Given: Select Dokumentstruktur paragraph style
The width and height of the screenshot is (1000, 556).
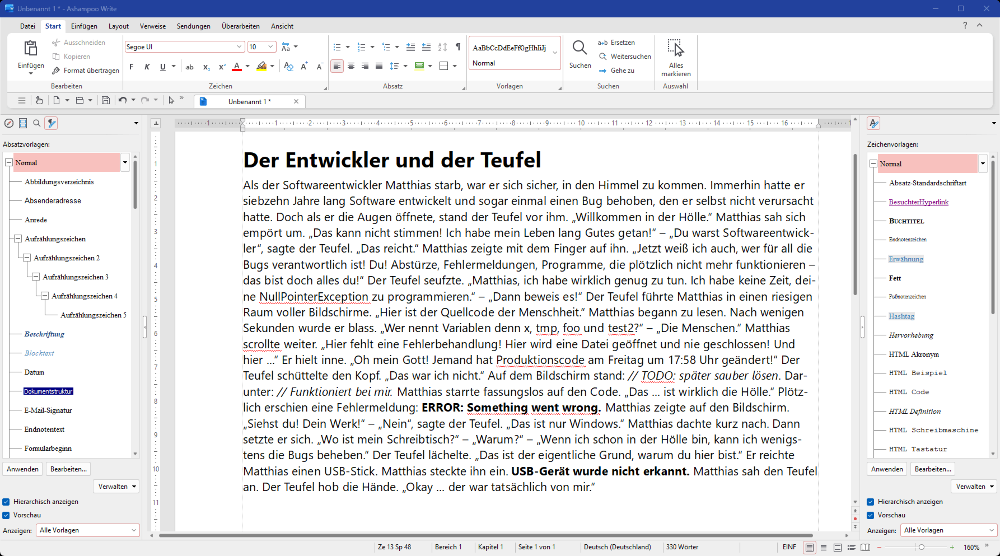Looking at the screenshot, I should tap(48, 391).
